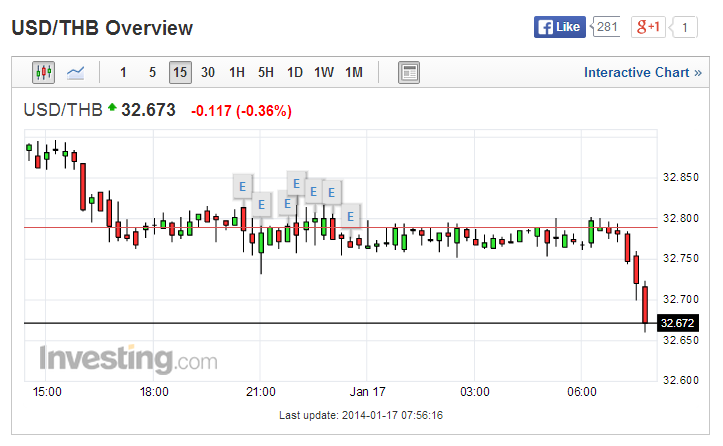Click the Last update timestamp text
This screenshot has width=723, height=446.
361,416
